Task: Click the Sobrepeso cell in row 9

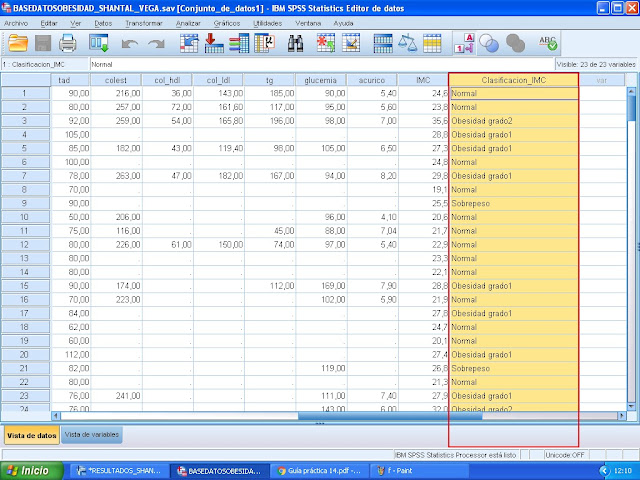Action: 513,203
